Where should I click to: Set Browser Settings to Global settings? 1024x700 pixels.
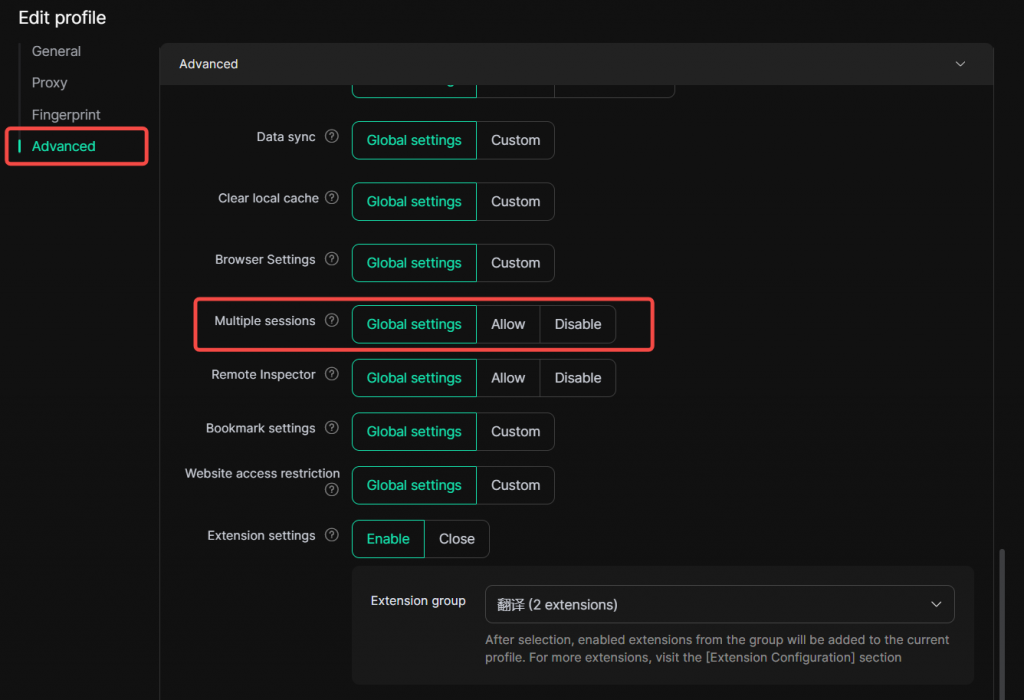(414, 263)
